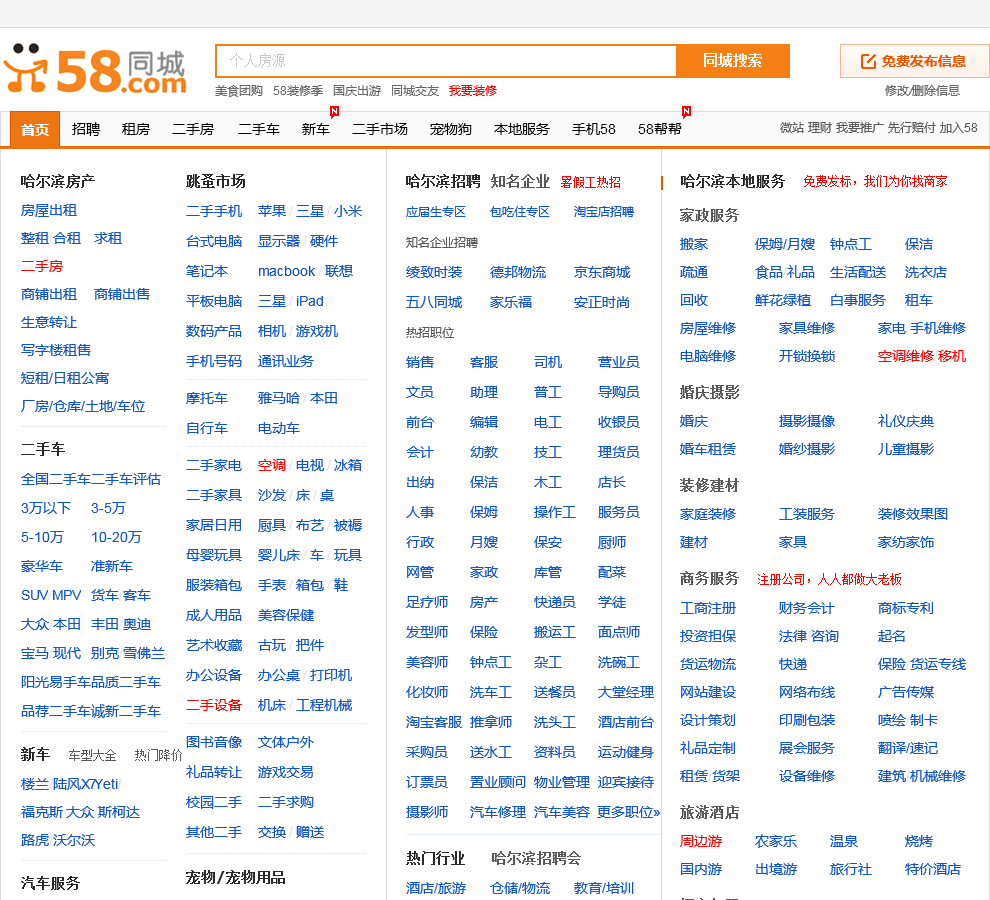990x900 pixels.
Task: Click iPad link beside 平板电脑
Action: point(309,301)
